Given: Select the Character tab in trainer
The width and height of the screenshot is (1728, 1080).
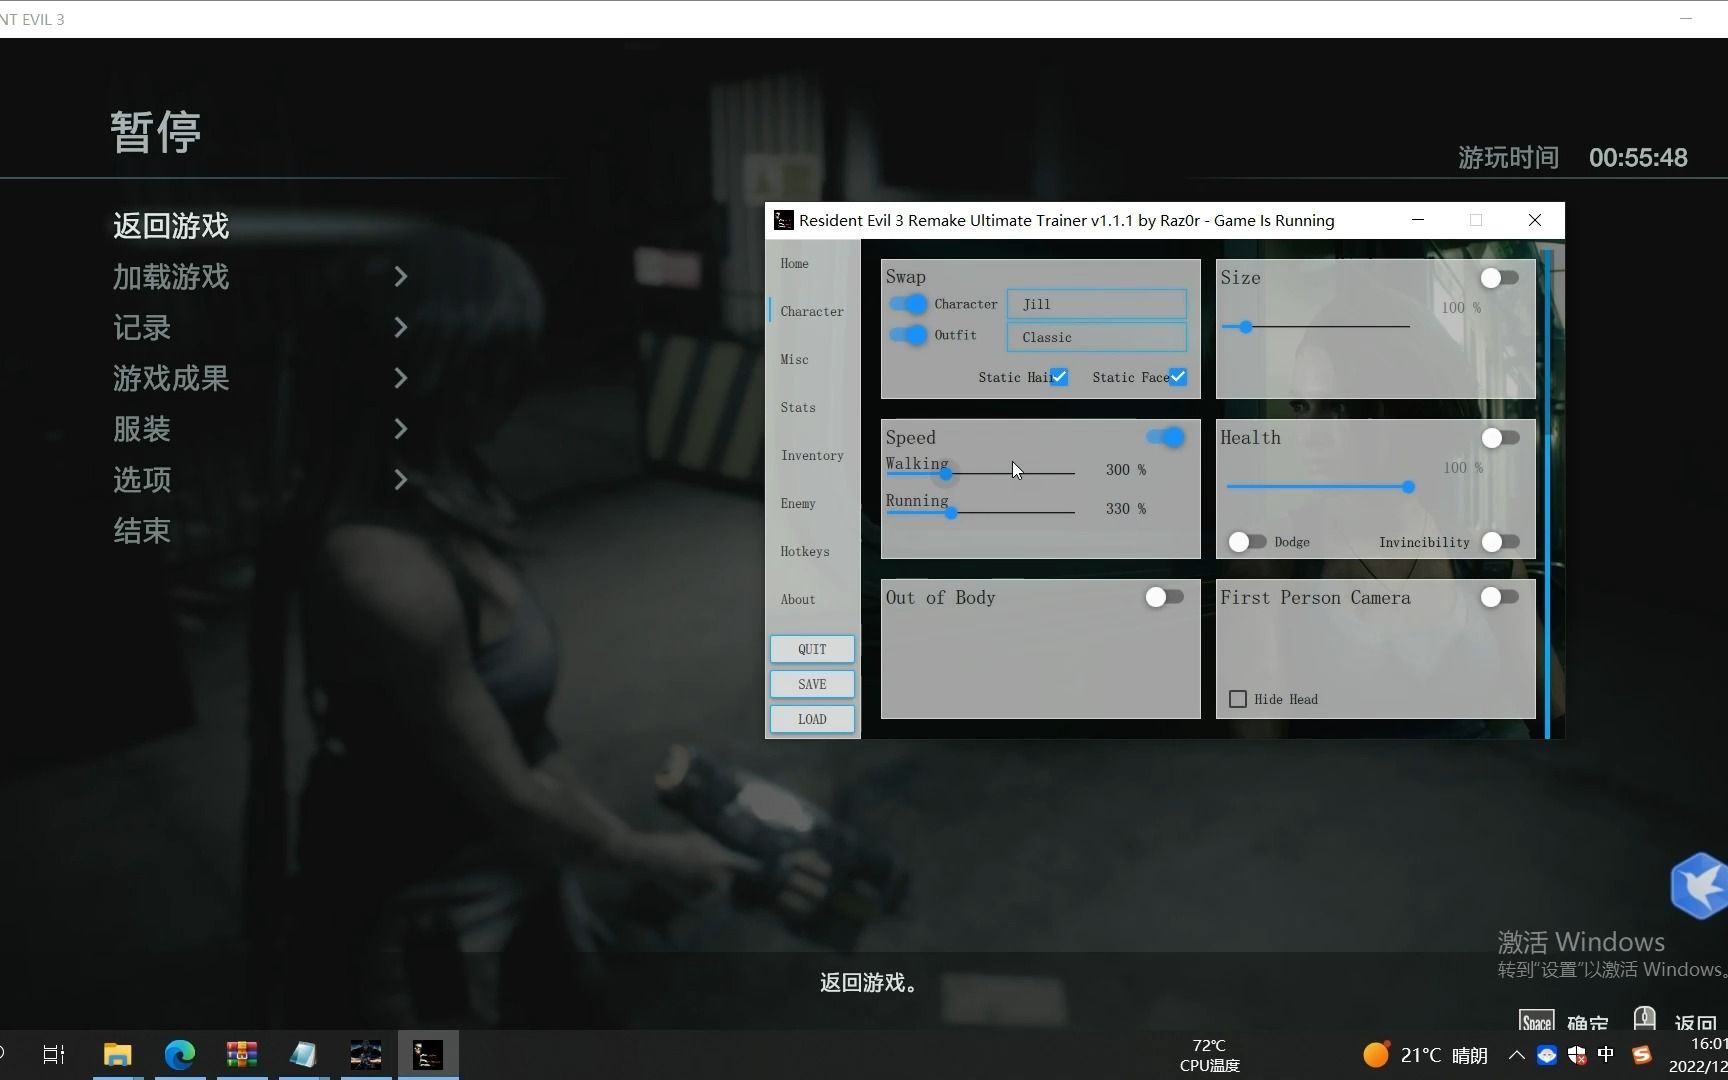Looking at the screenshot, I should click(x=812, y=311).
